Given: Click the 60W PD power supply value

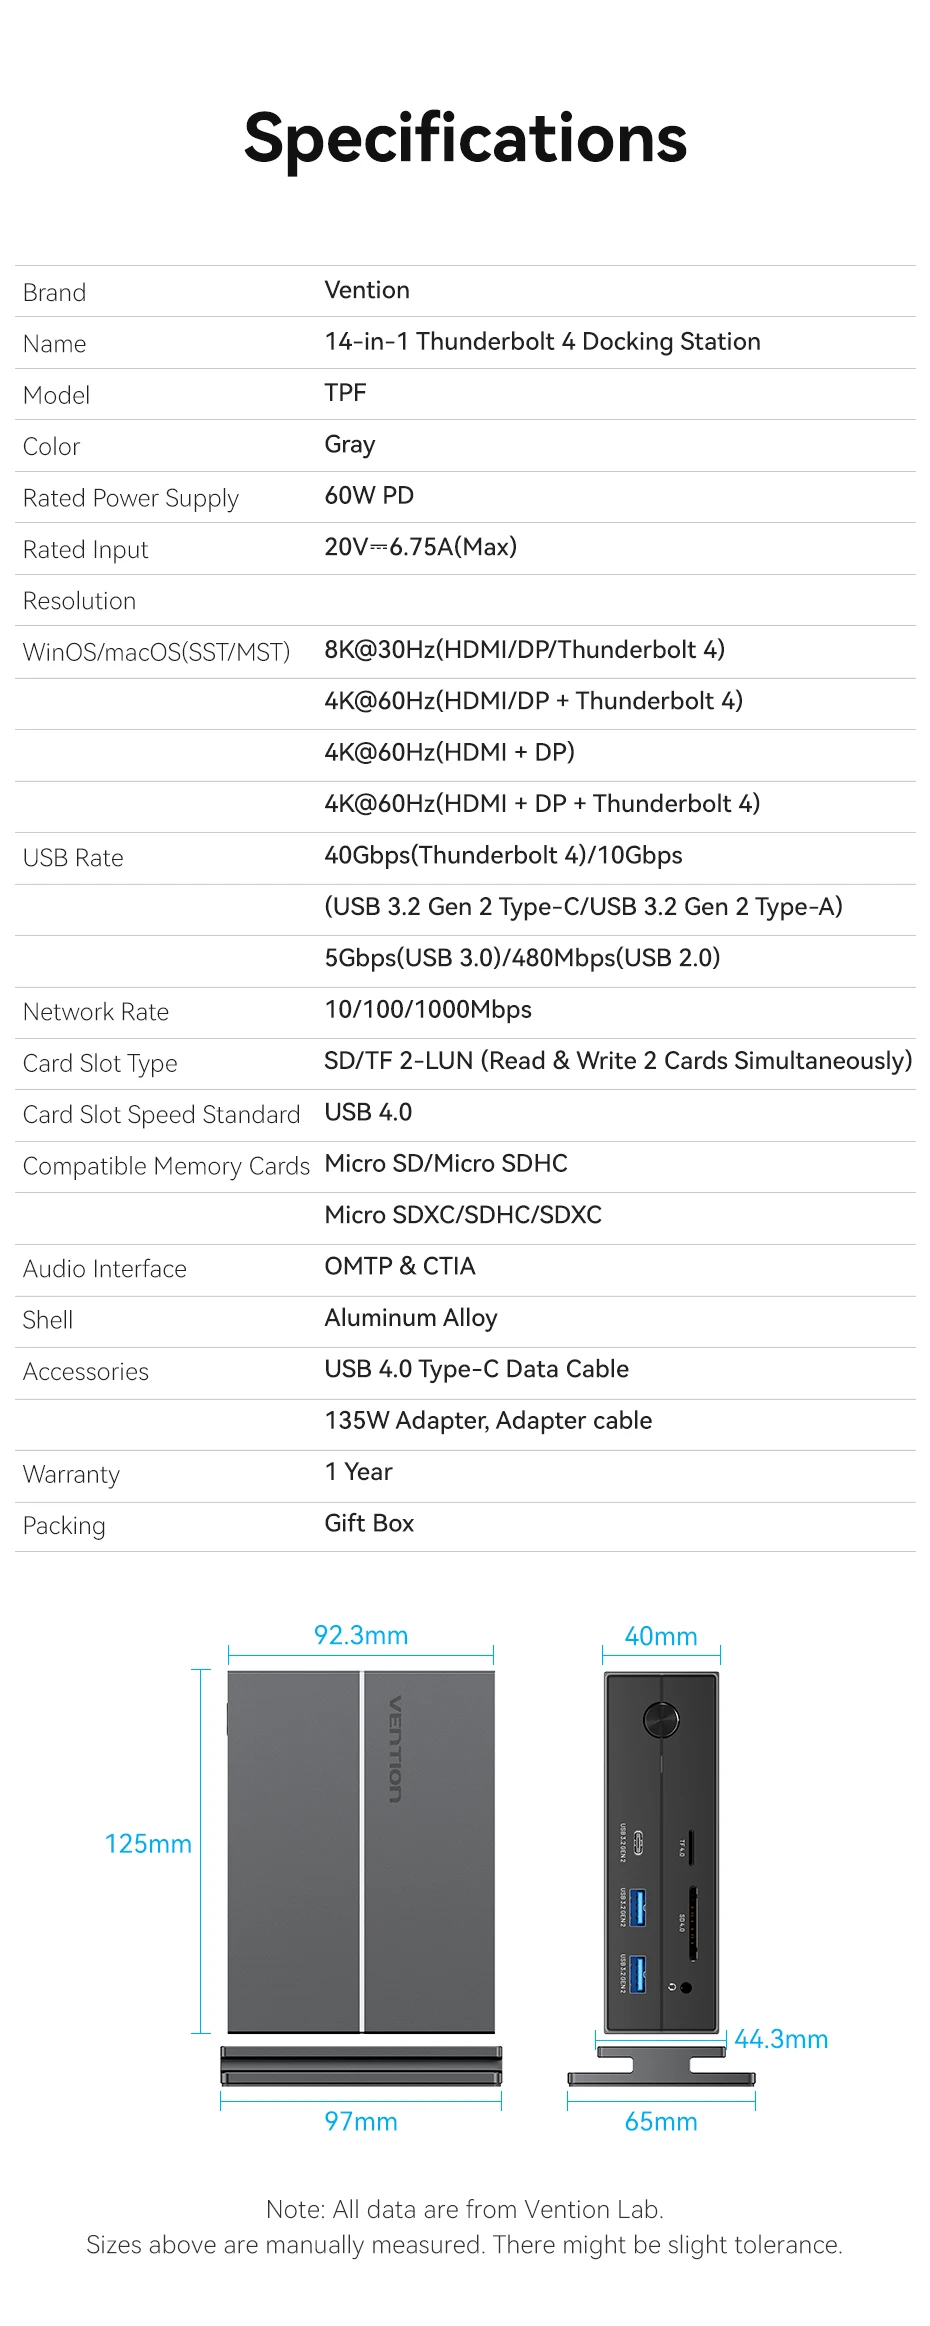Looking at the screenshot, I should click(x=369, y=496).
